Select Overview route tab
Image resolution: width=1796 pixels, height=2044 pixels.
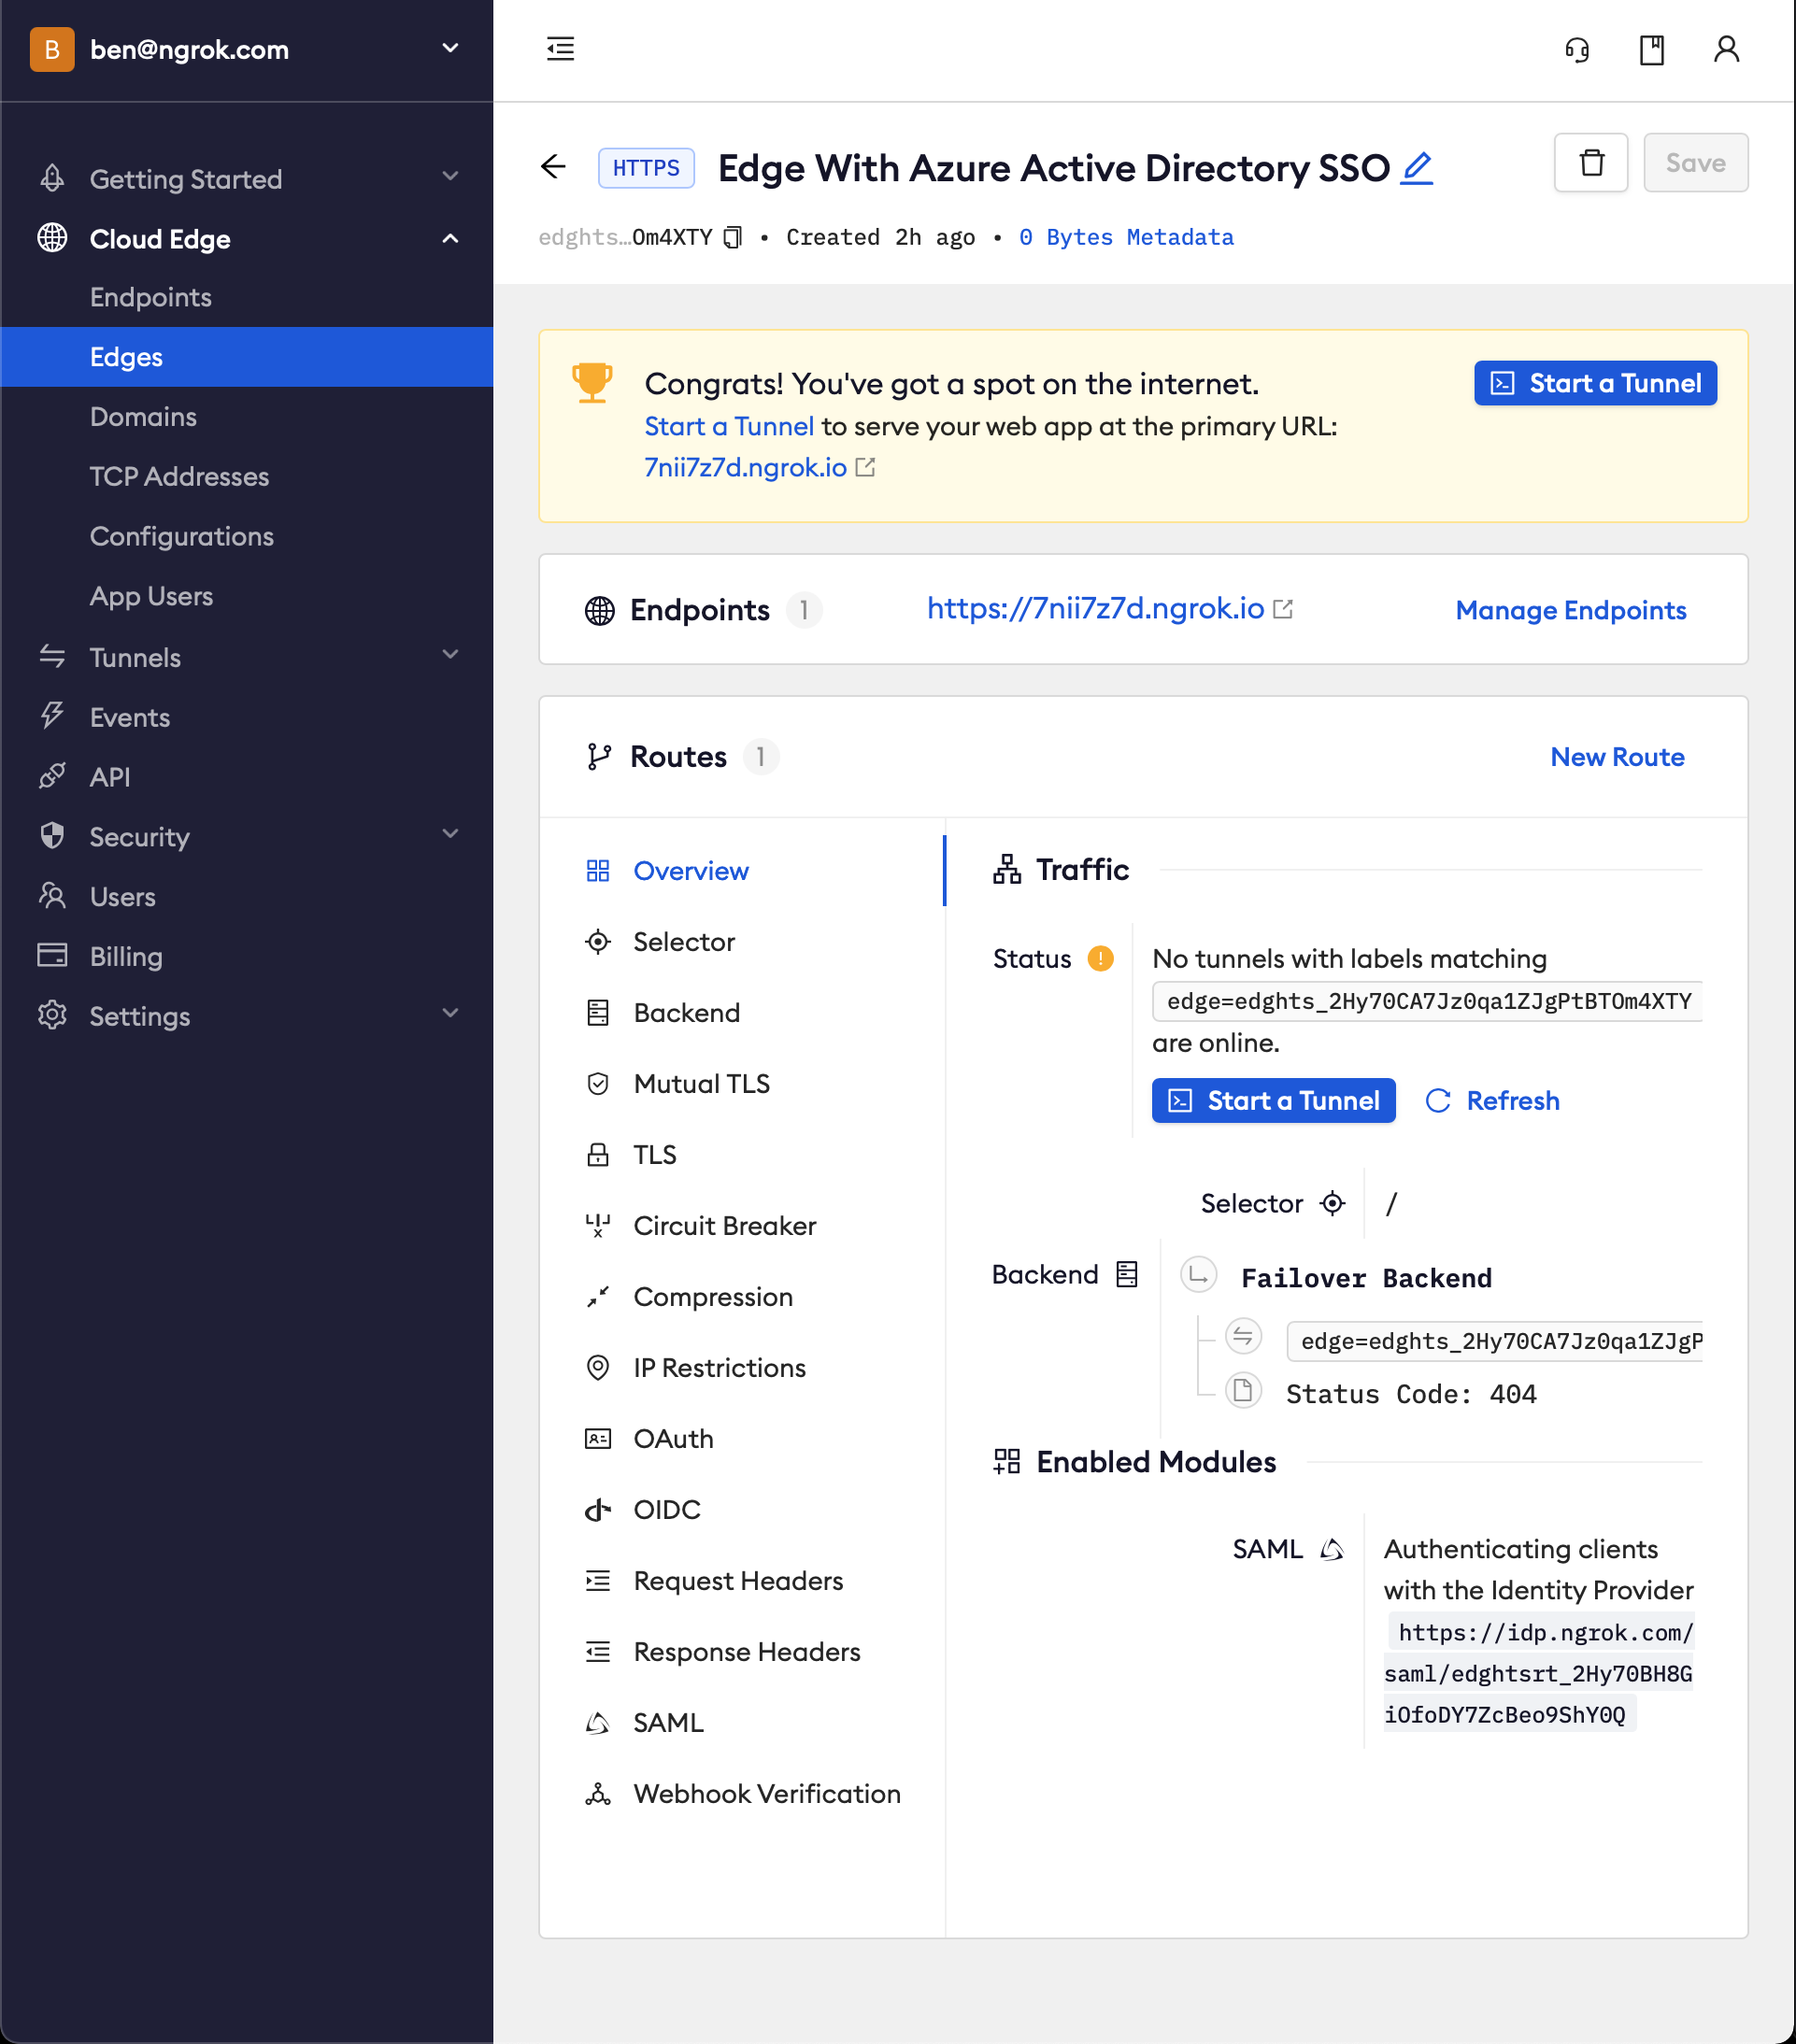point(742,871)
